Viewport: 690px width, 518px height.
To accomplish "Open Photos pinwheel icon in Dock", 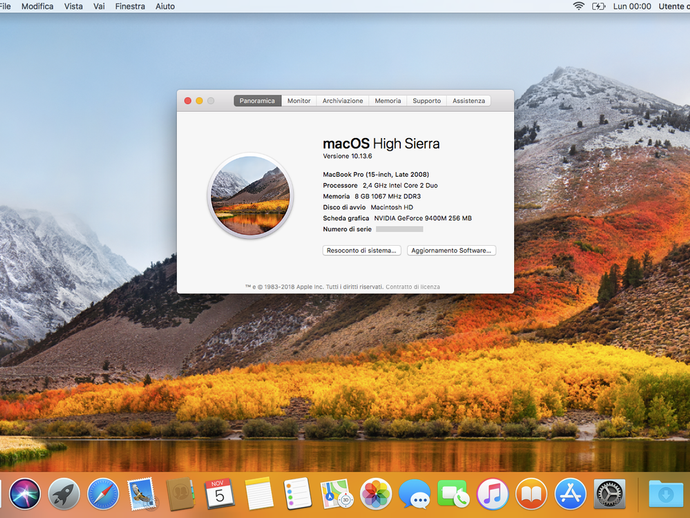I will pos(375,494).
